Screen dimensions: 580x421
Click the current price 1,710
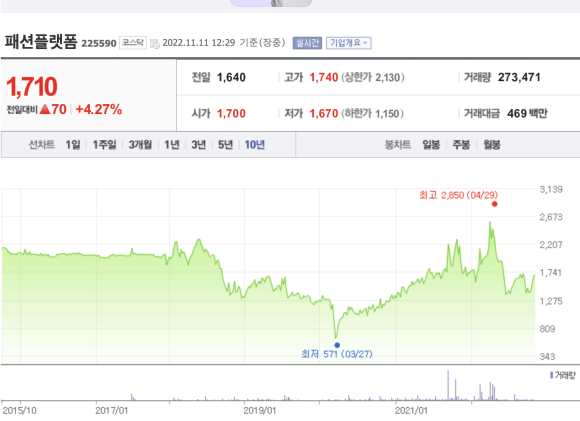click(x=32, y=87)
